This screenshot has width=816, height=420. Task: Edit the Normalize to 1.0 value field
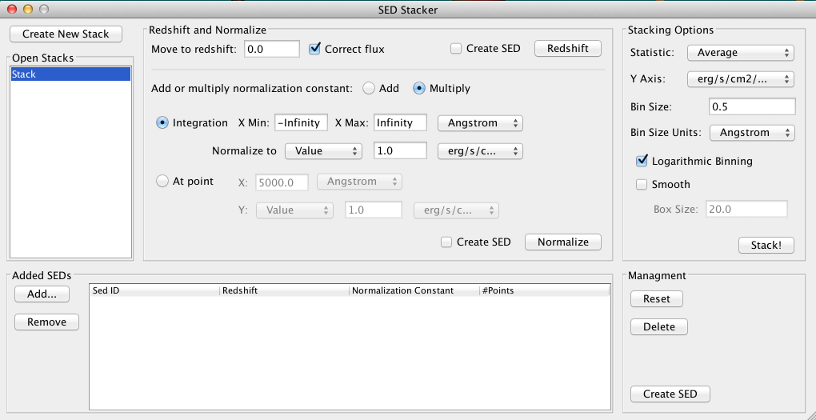pyautogui.click(x=400, y=151)
